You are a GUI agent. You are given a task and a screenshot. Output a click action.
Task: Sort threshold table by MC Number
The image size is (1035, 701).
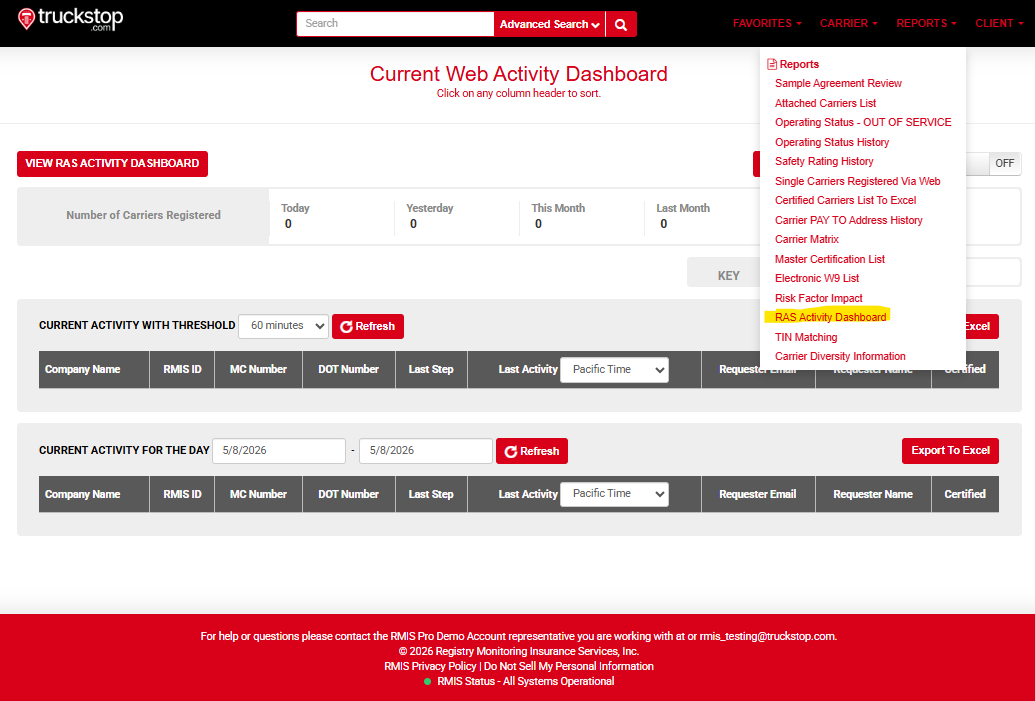pos(258,369)
